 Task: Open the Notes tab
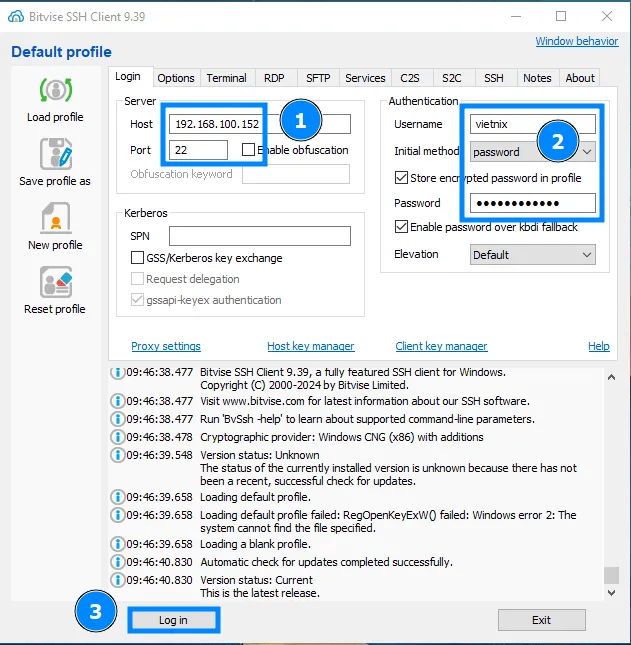click(x=537, y=78)
